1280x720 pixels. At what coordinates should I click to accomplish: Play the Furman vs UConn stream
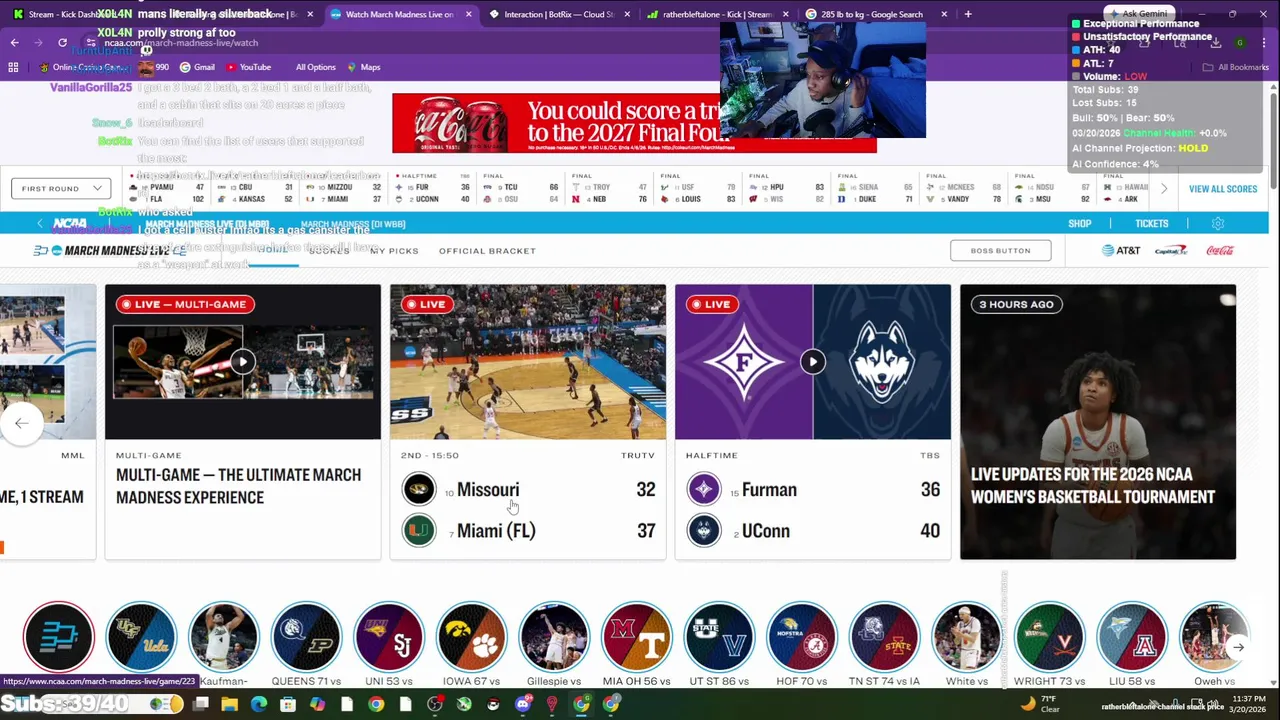pos(812,361)
